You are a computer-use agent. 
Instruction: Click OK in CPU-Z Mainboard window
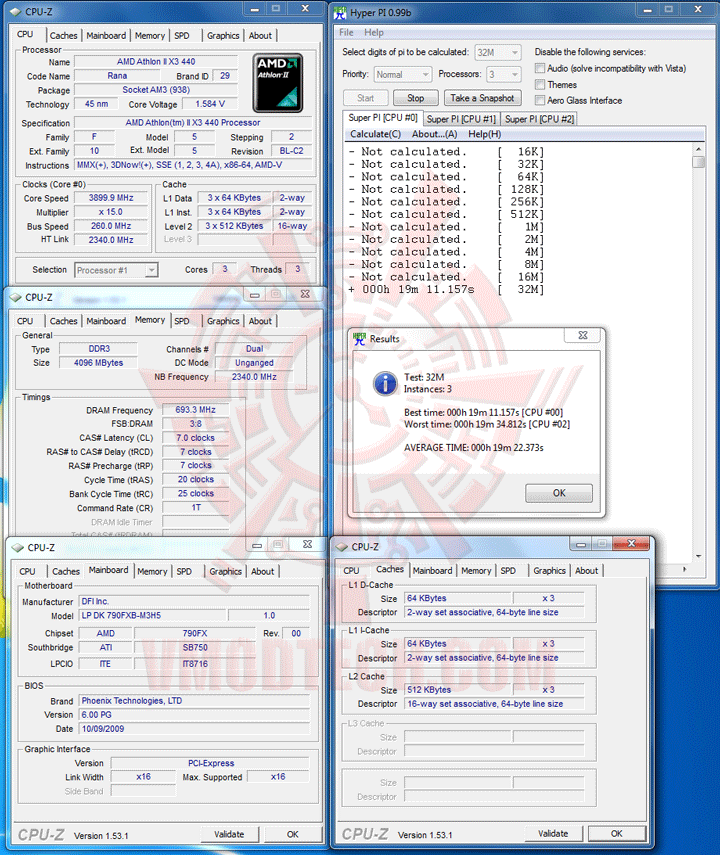click(x=293, y=834)
